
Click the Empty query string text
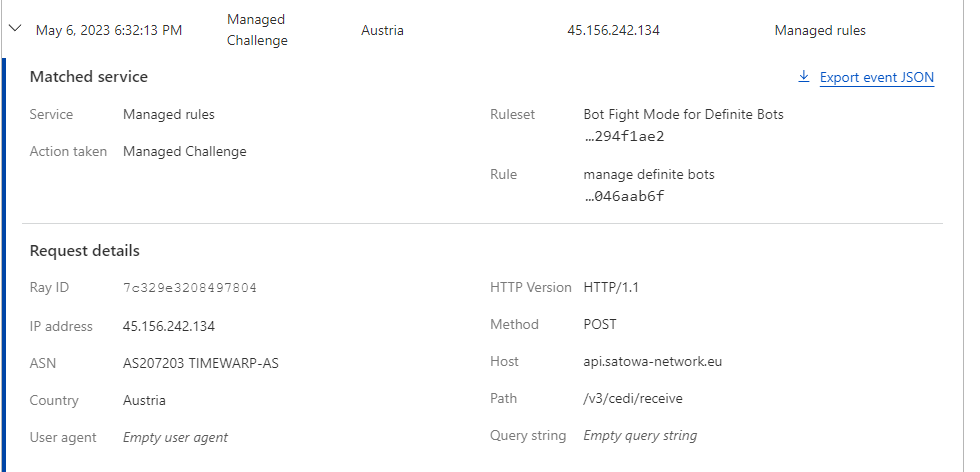640,435
